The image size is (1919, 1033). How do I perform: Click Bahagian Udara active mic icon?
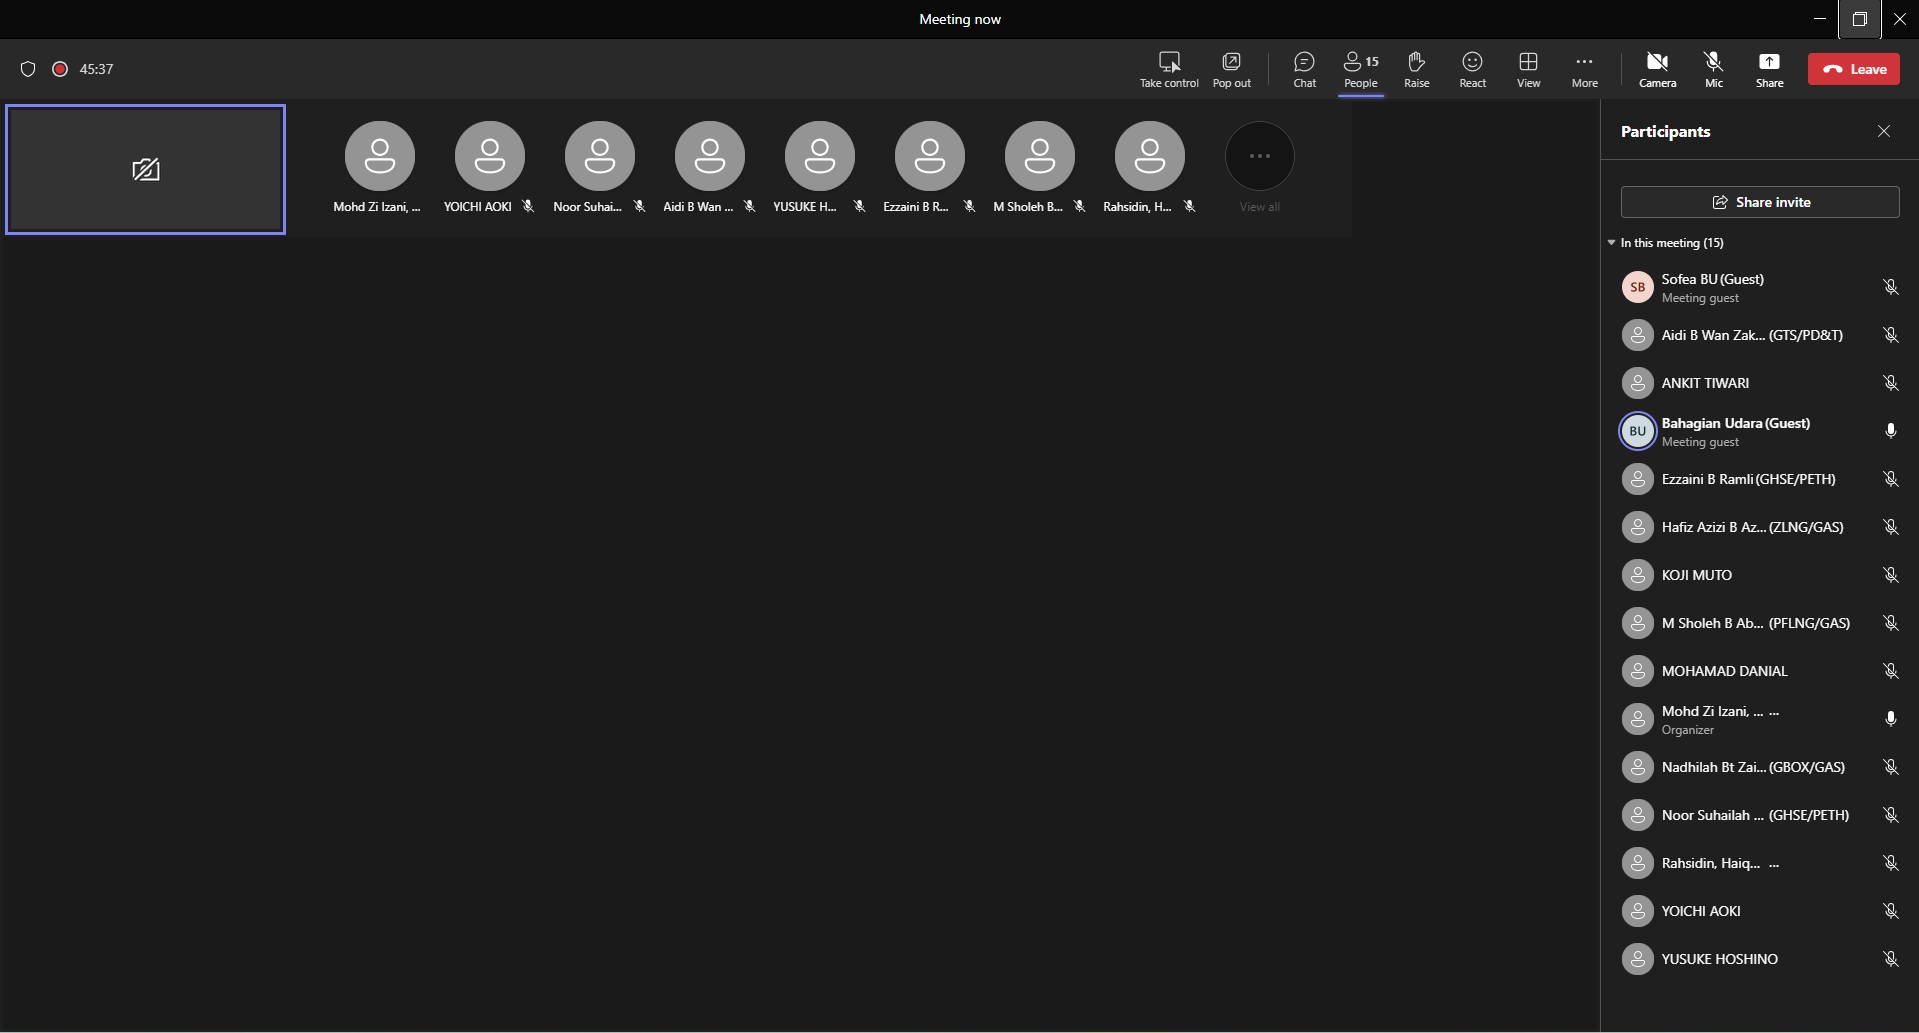coord(1890,431)
